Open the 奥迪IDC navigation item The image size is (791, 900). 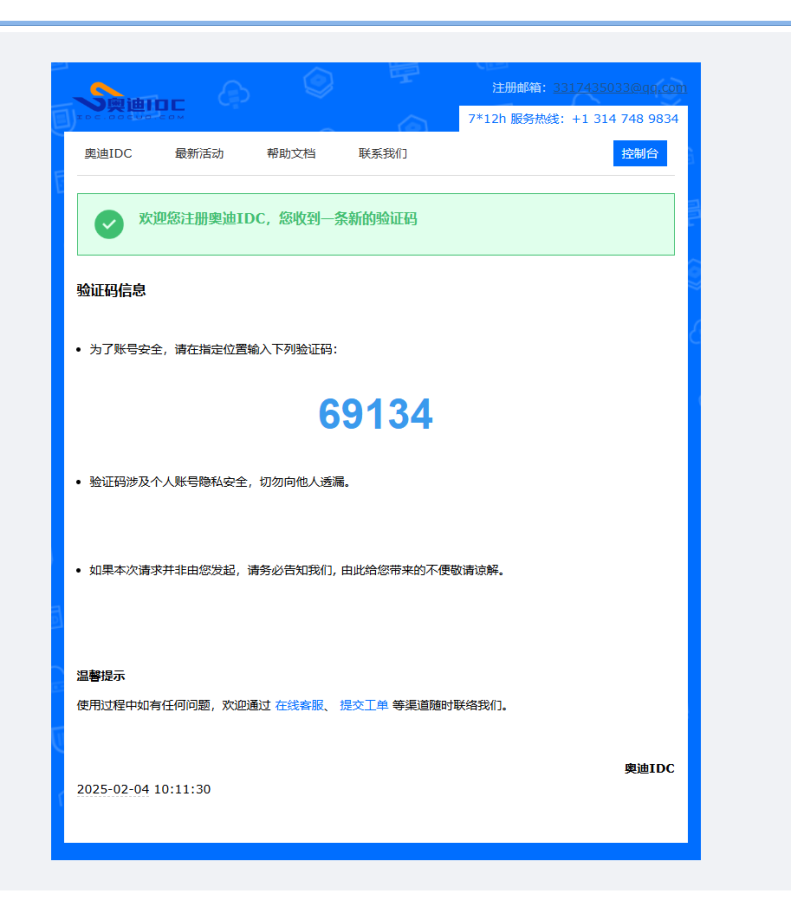[x=108, y=154]
